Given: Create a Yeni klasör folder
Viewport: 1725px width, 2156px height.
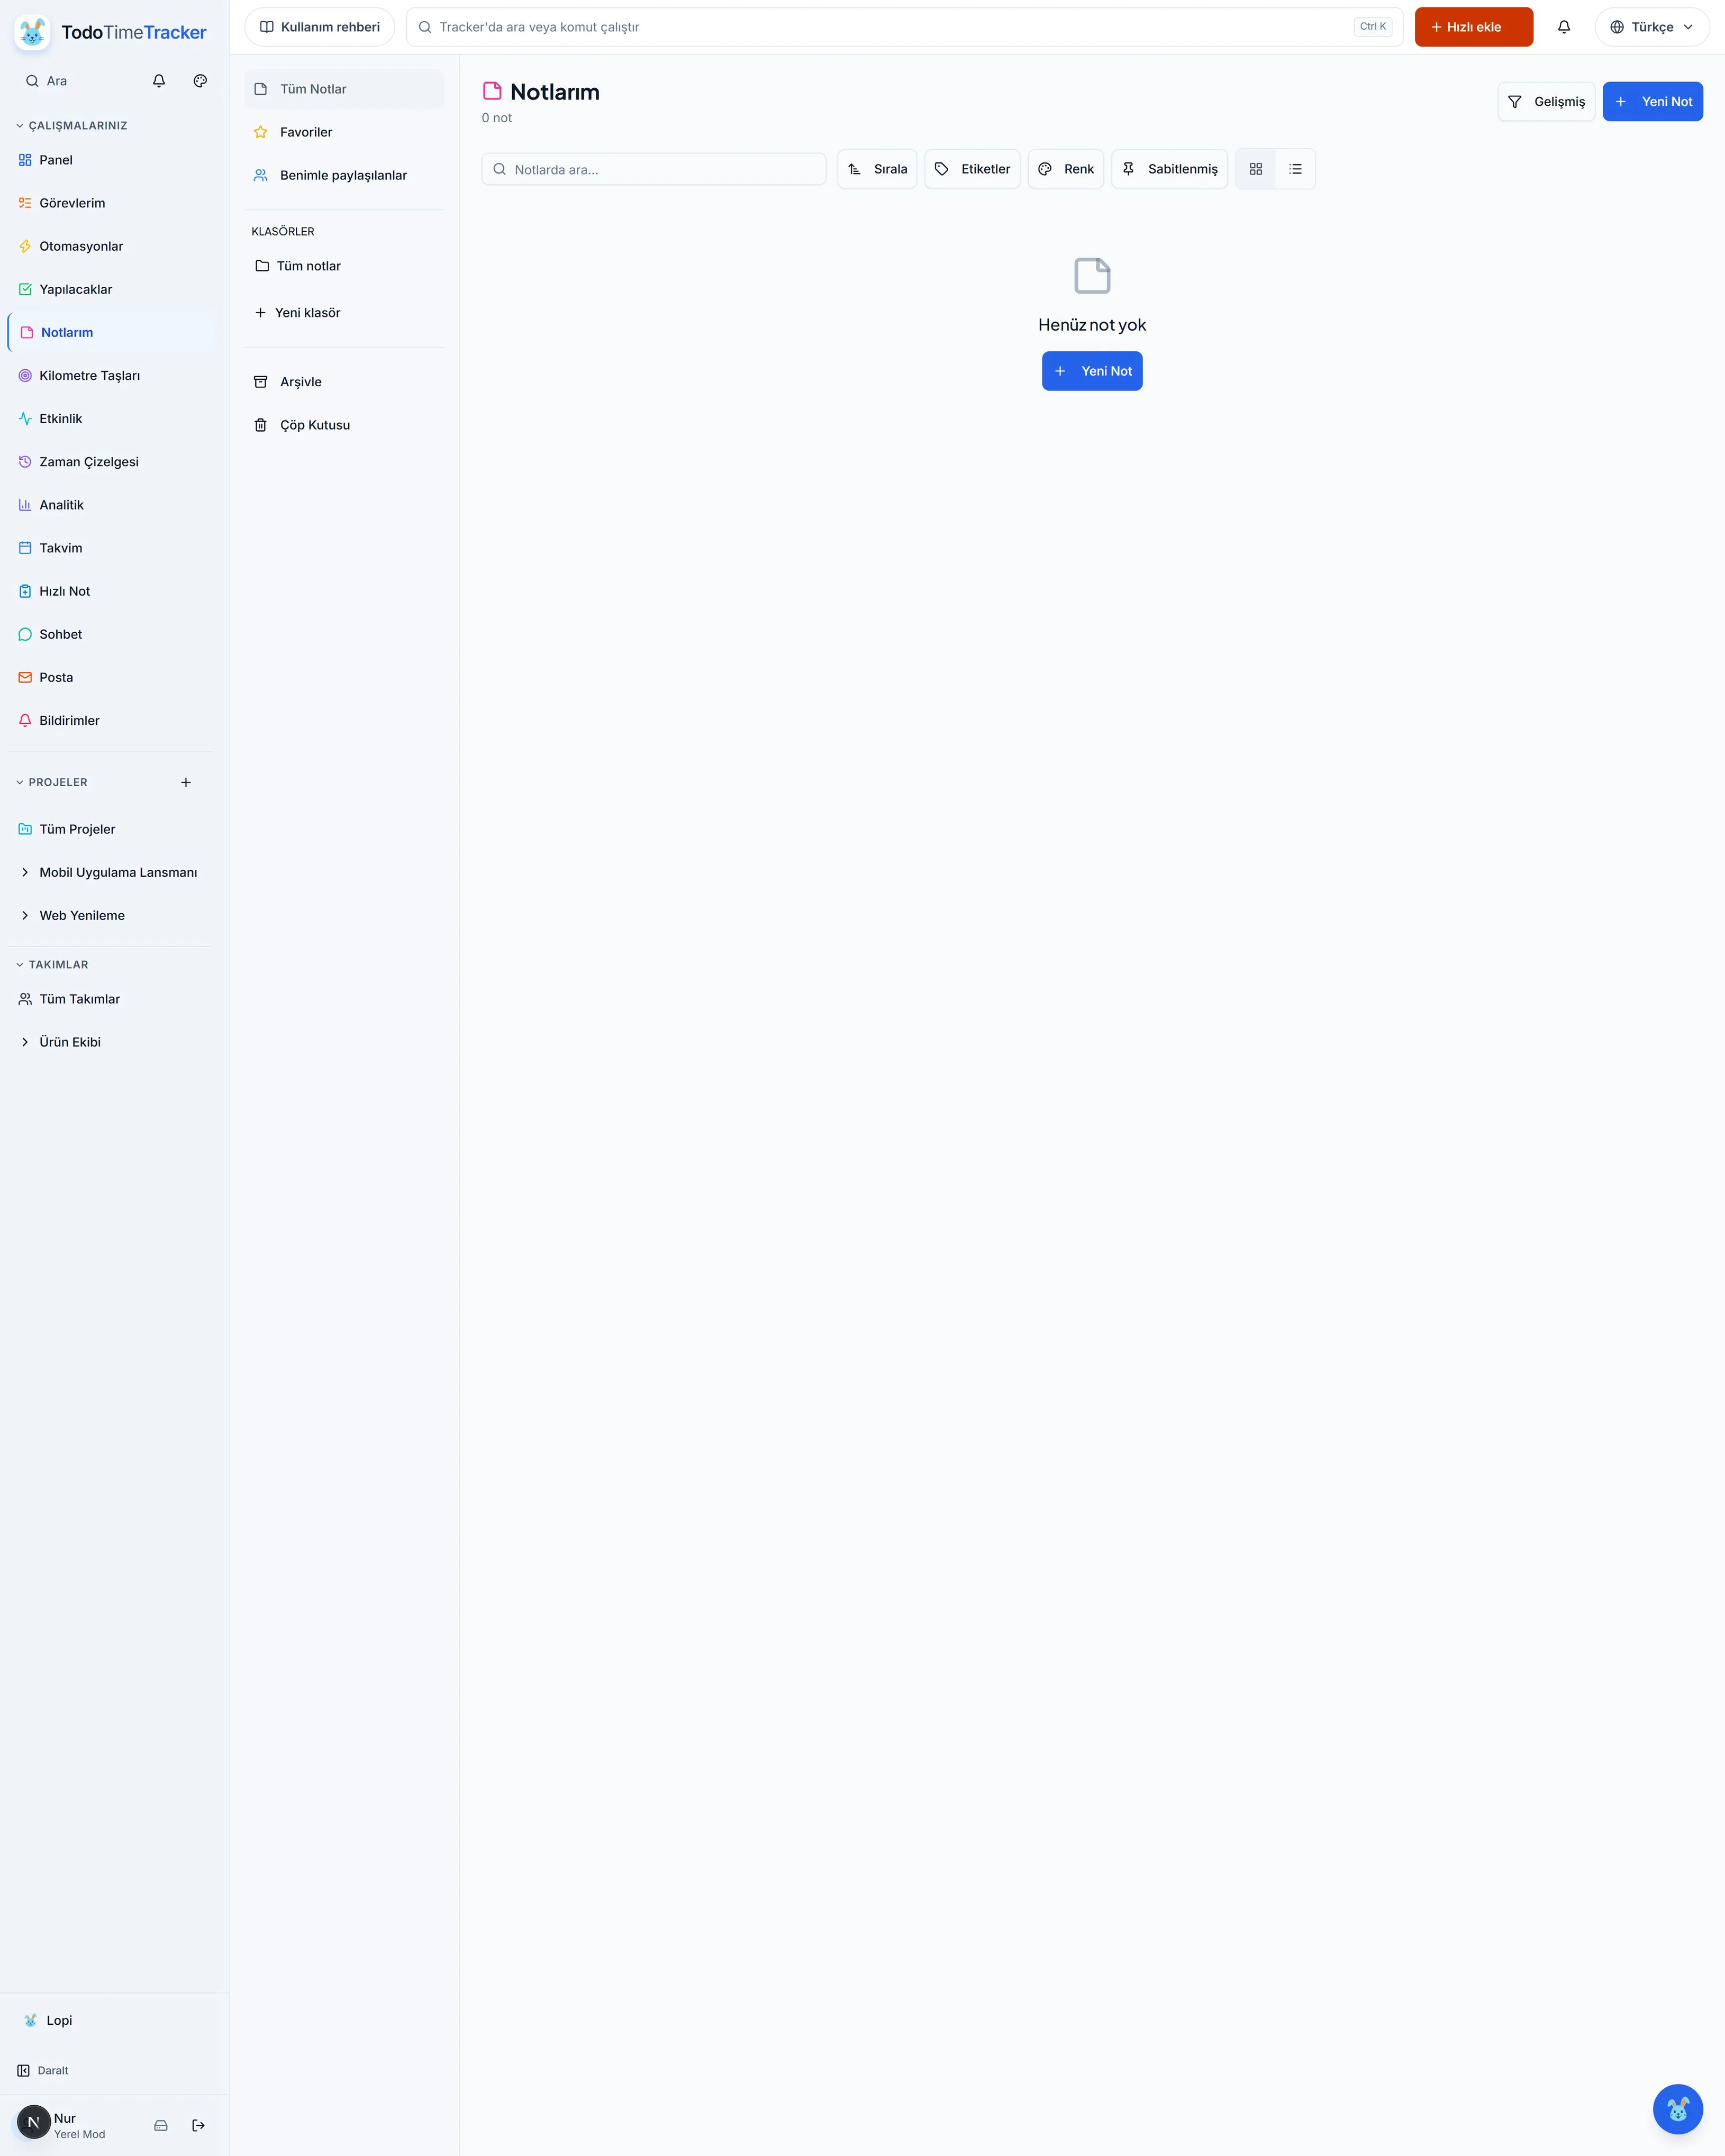Looking at the screenshot, I should click(x=344, y=313).
